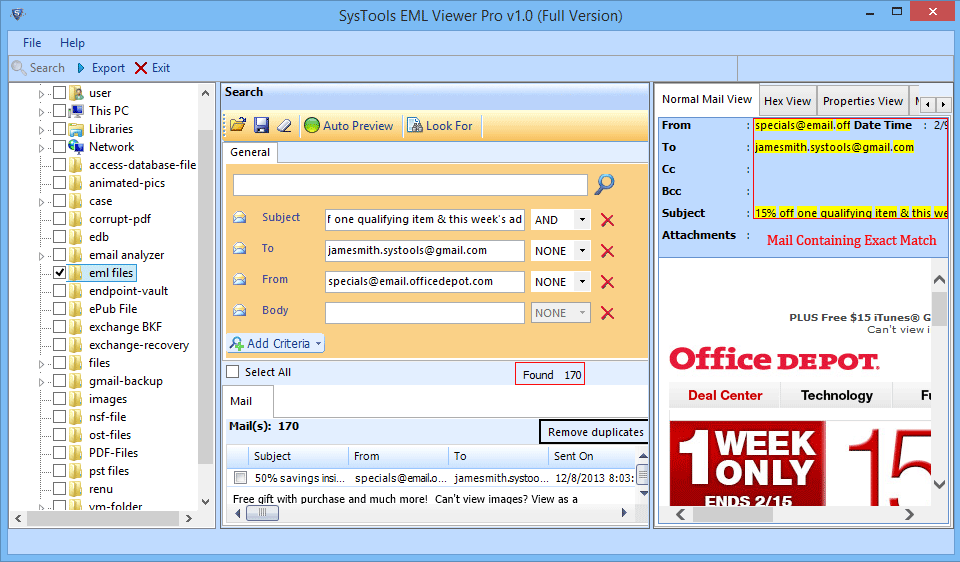Select Normal Mail View tab
This screenshot has height=562, width=960.
click(707, 99)
